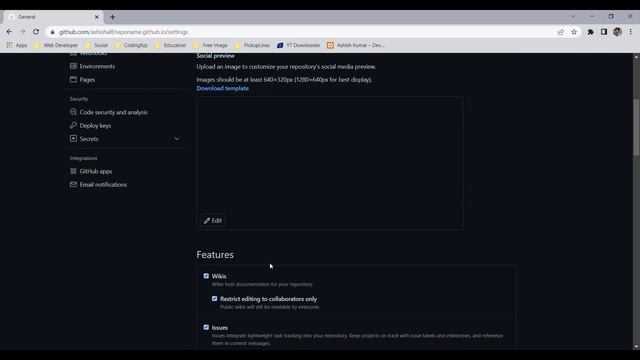
Task: Click the Pages browser icon
Action: point(73,80)
